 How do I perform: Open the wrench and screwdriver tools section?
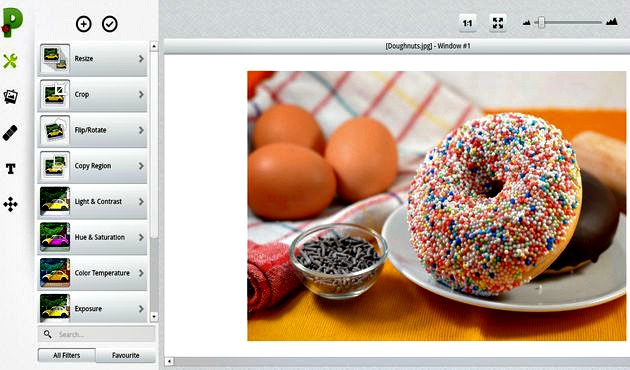10,61
